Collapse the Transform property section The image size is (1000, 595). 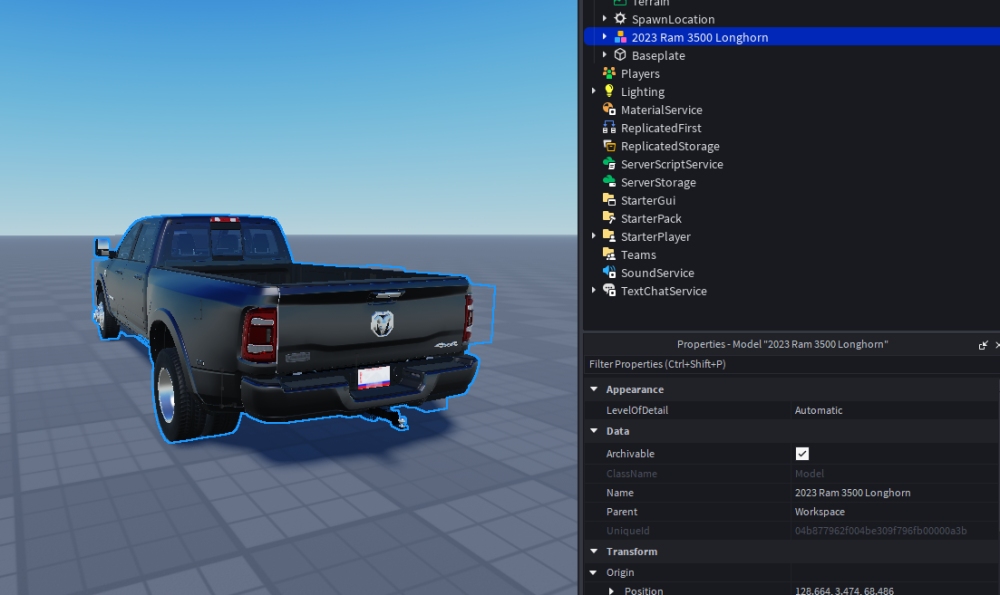click(x=594, y=551)
